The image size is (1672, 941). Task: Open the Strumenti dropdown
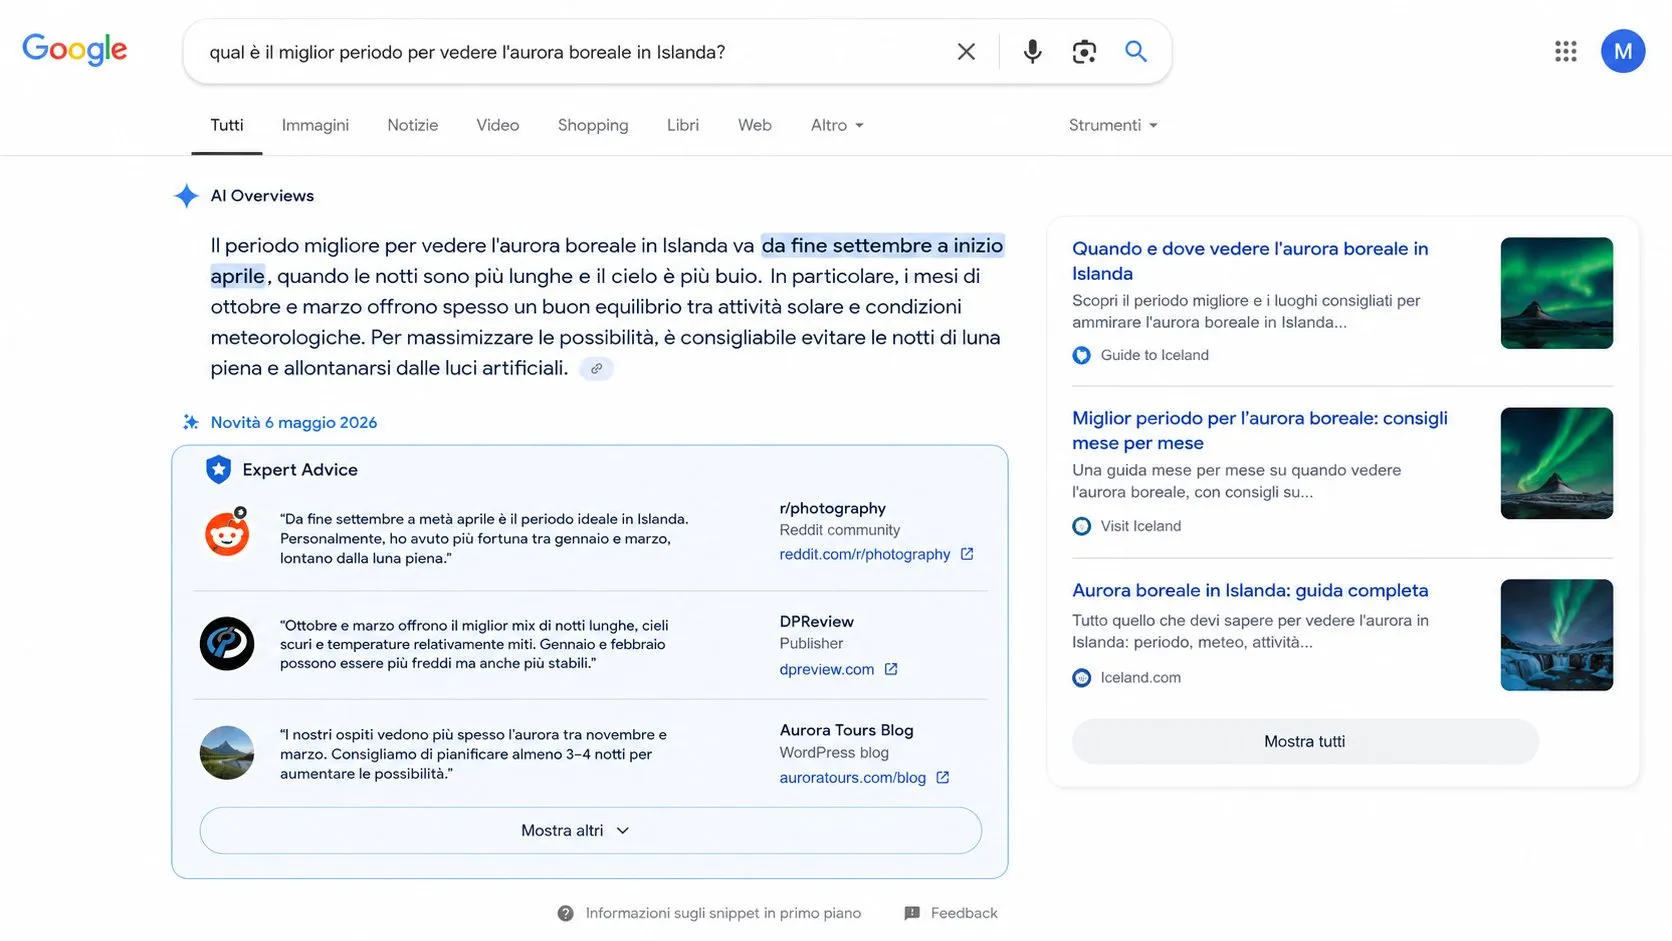click(x=1113, y=125)
